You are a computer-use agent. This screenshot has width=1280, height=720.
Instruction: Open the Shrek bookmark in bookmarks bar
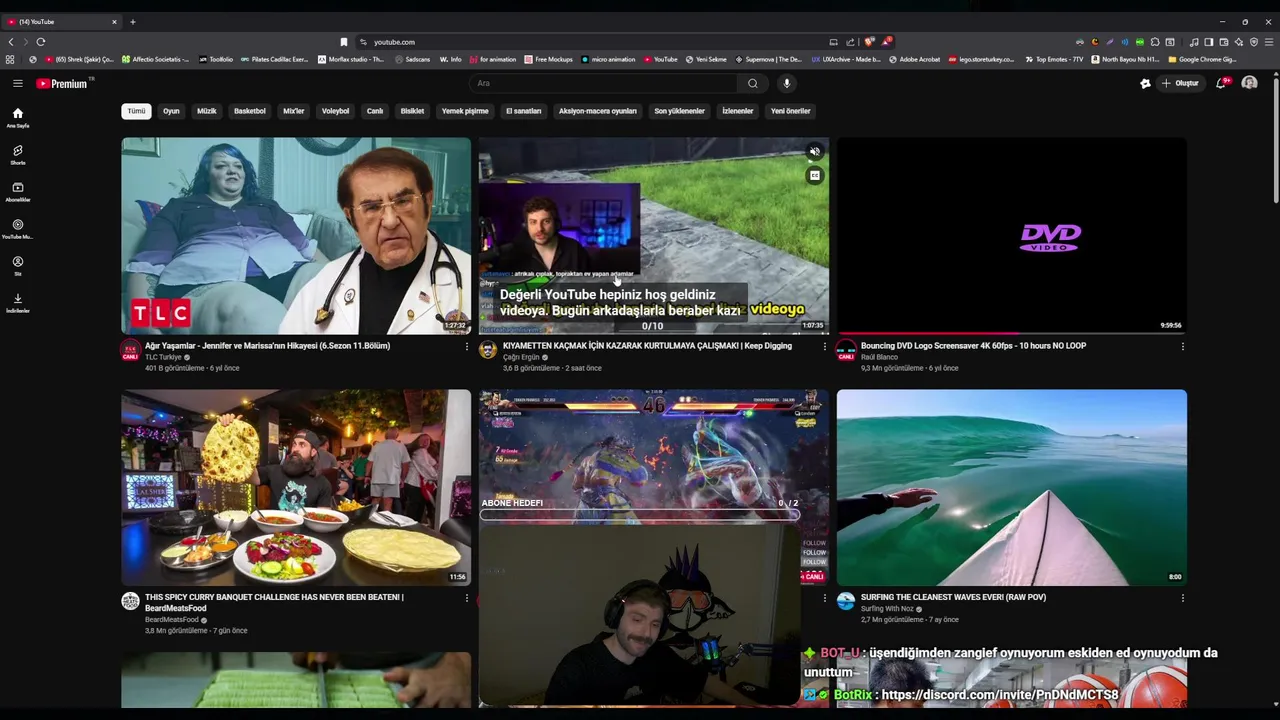79,59
